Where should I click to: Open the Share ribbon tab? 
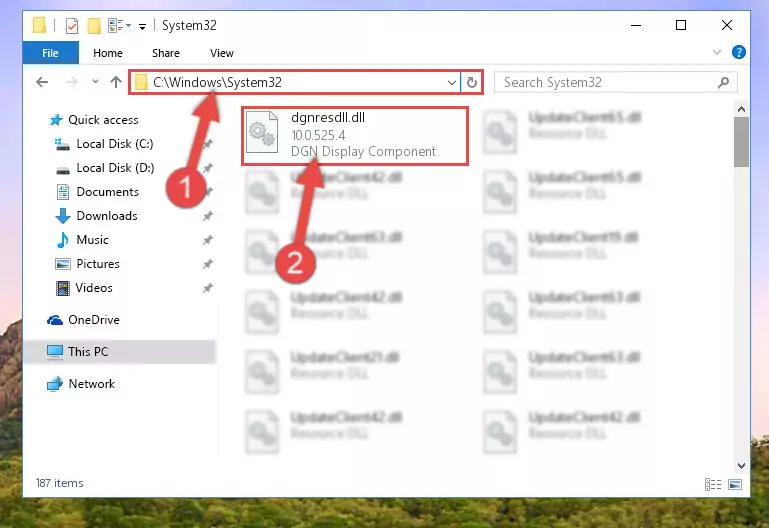[166, 53]
